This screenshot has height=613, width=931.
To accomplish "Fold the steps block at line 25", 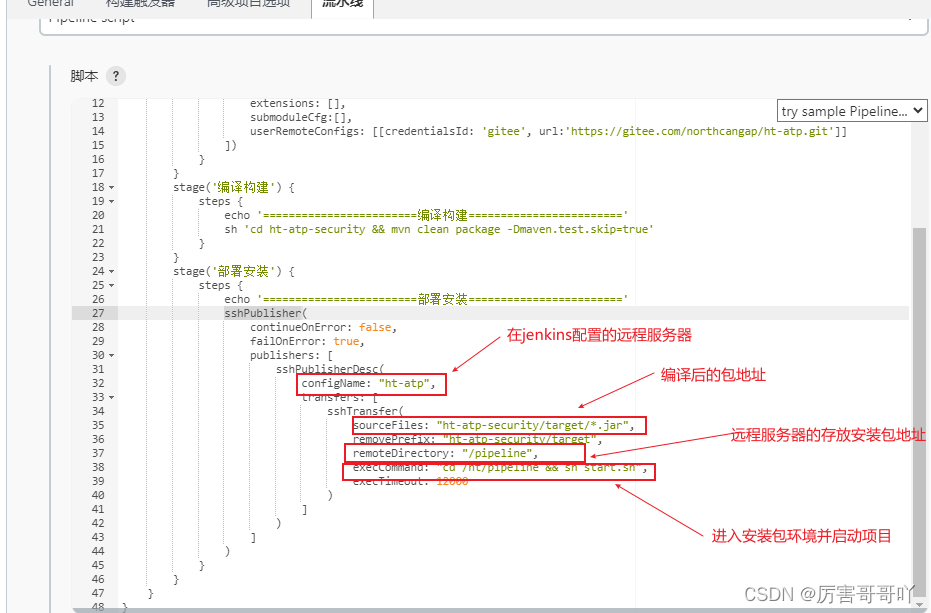I will (x=111, y=285).
